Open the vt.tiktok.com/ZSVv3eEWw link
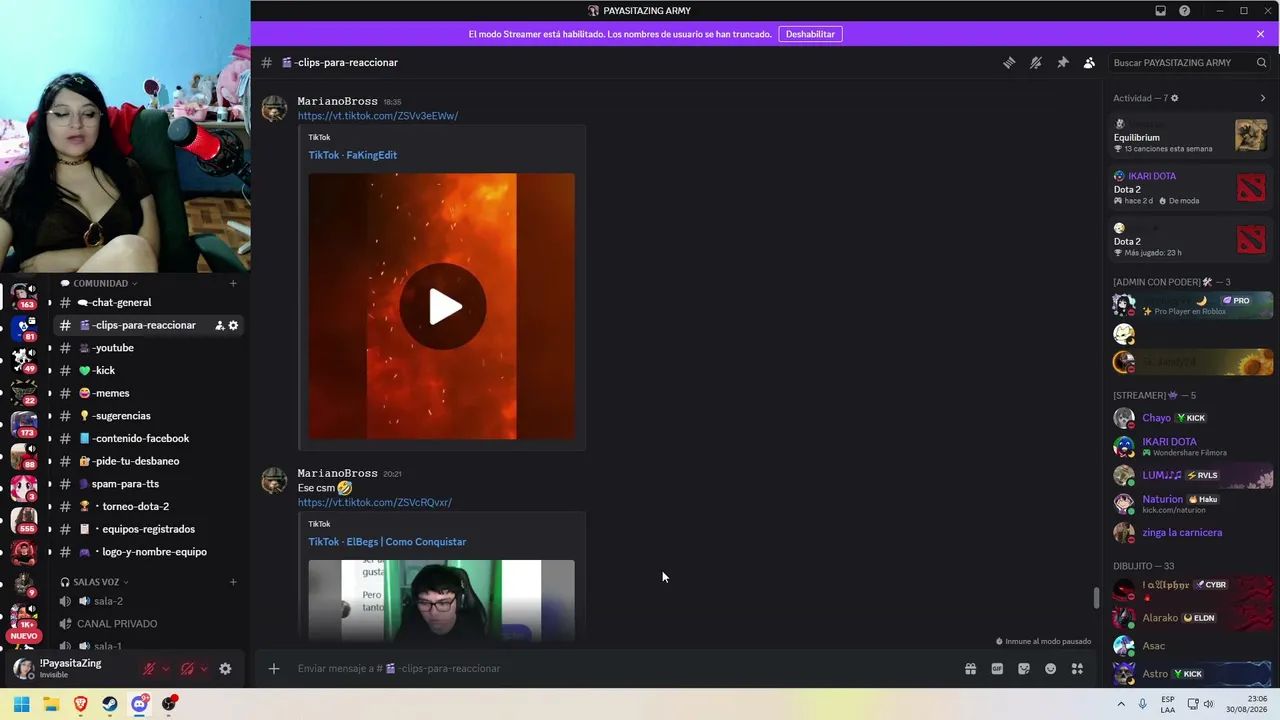This screenshot has height=720, width=1280. click(378, 116)
